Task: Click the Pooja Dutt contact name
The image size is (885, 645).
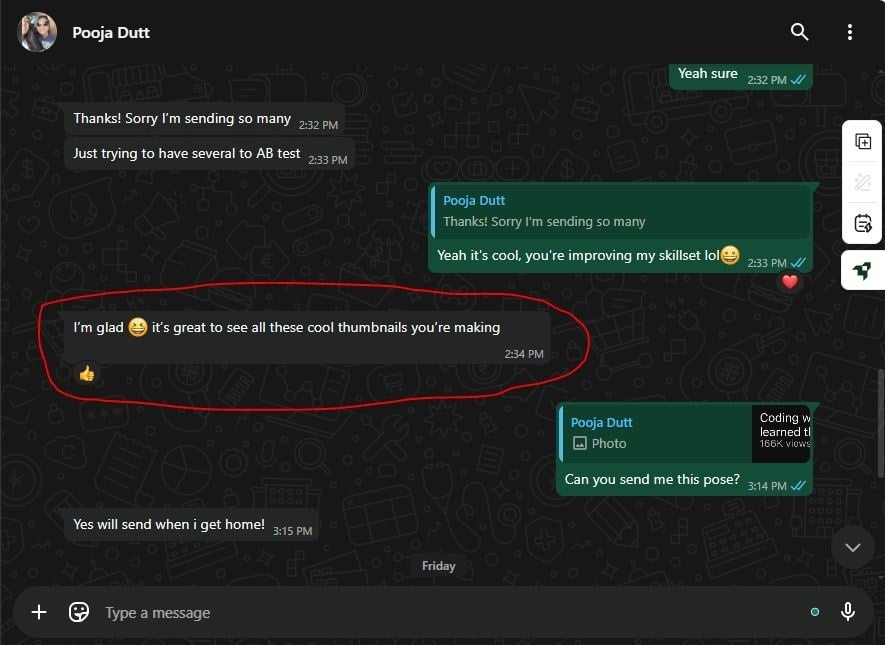Action: point(111,33)
